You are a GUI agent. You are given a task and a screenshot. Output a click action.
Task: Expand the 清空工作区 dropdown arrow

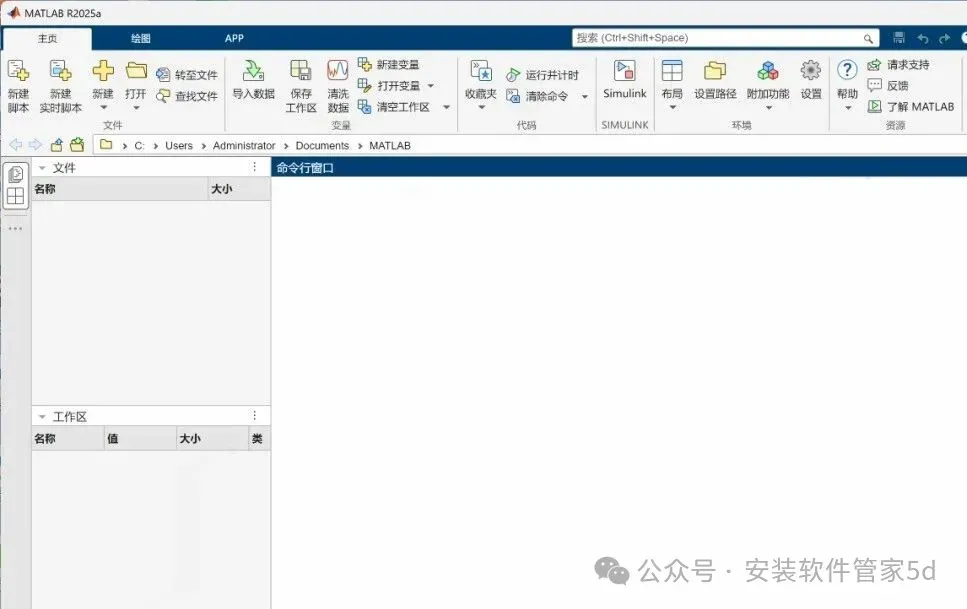pyautogui.click(x=446, y=107)
